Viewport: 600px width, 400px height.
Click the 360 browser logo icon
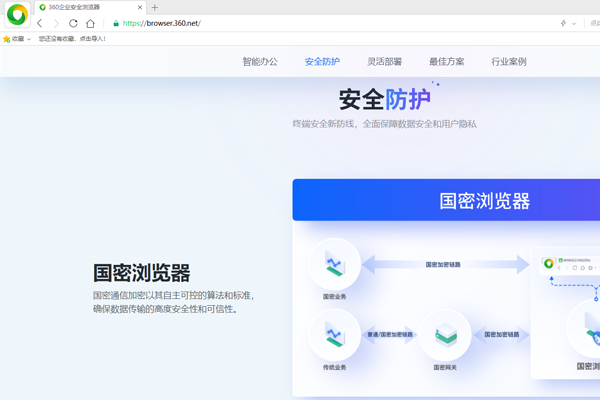(17, 15)
